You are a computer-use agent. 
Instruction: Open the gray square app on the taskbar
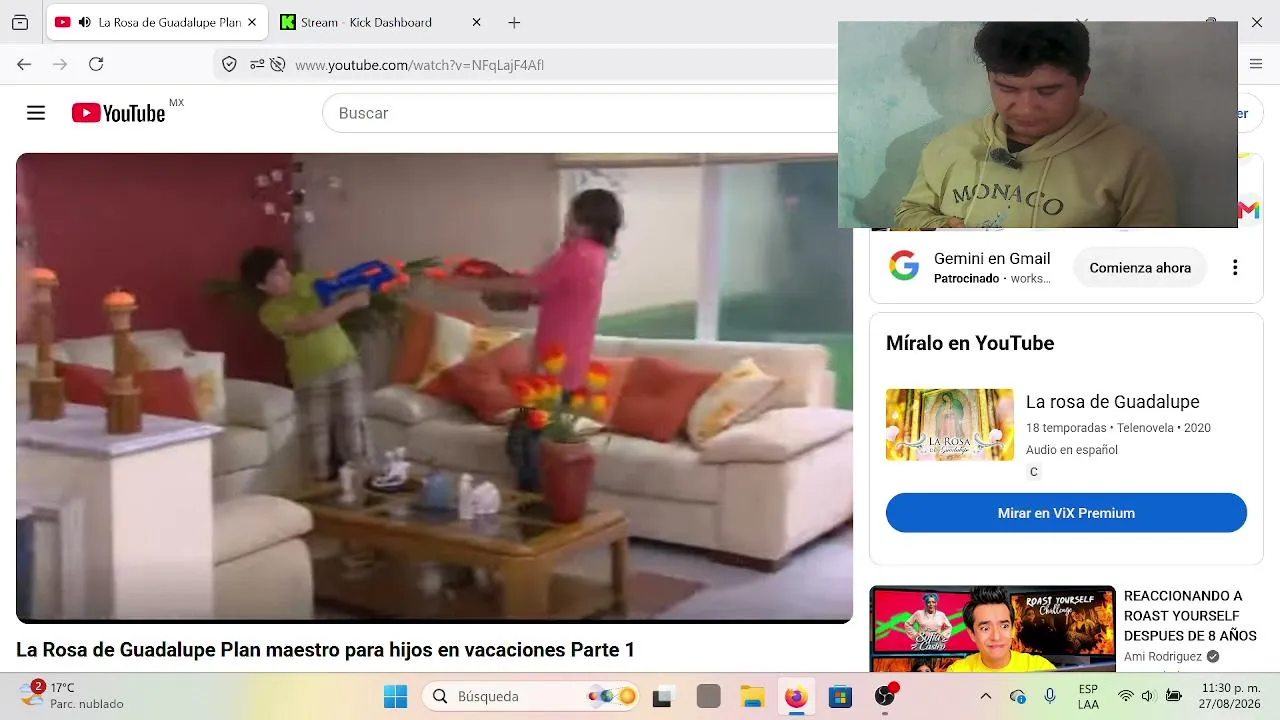(x=708, y=696)
